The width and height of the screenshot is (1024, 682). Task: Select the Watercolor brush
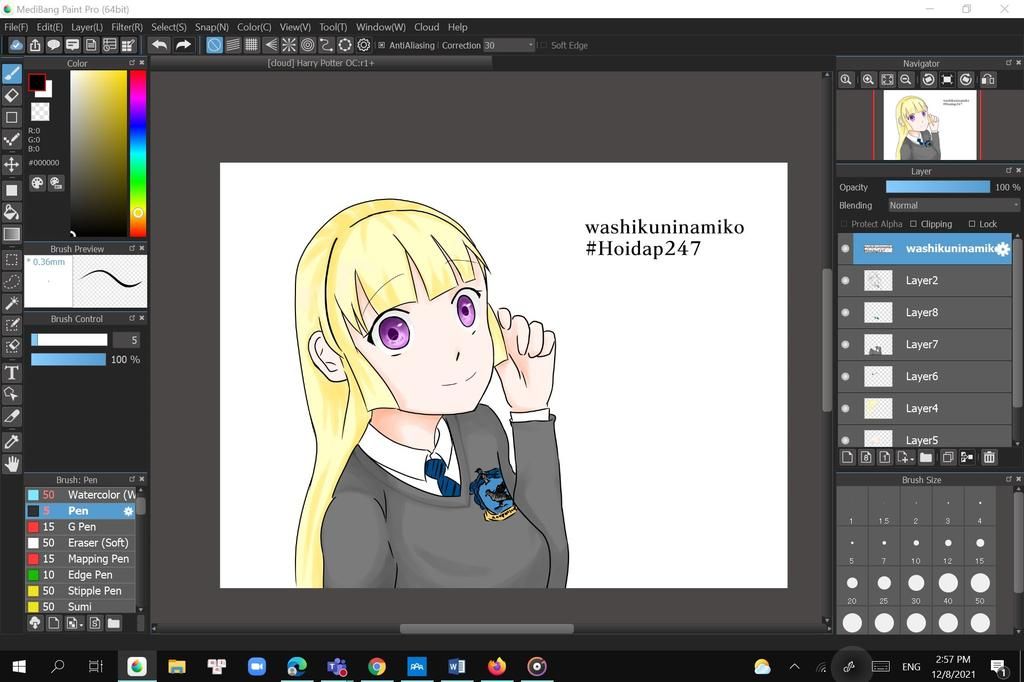coord(80,495)
